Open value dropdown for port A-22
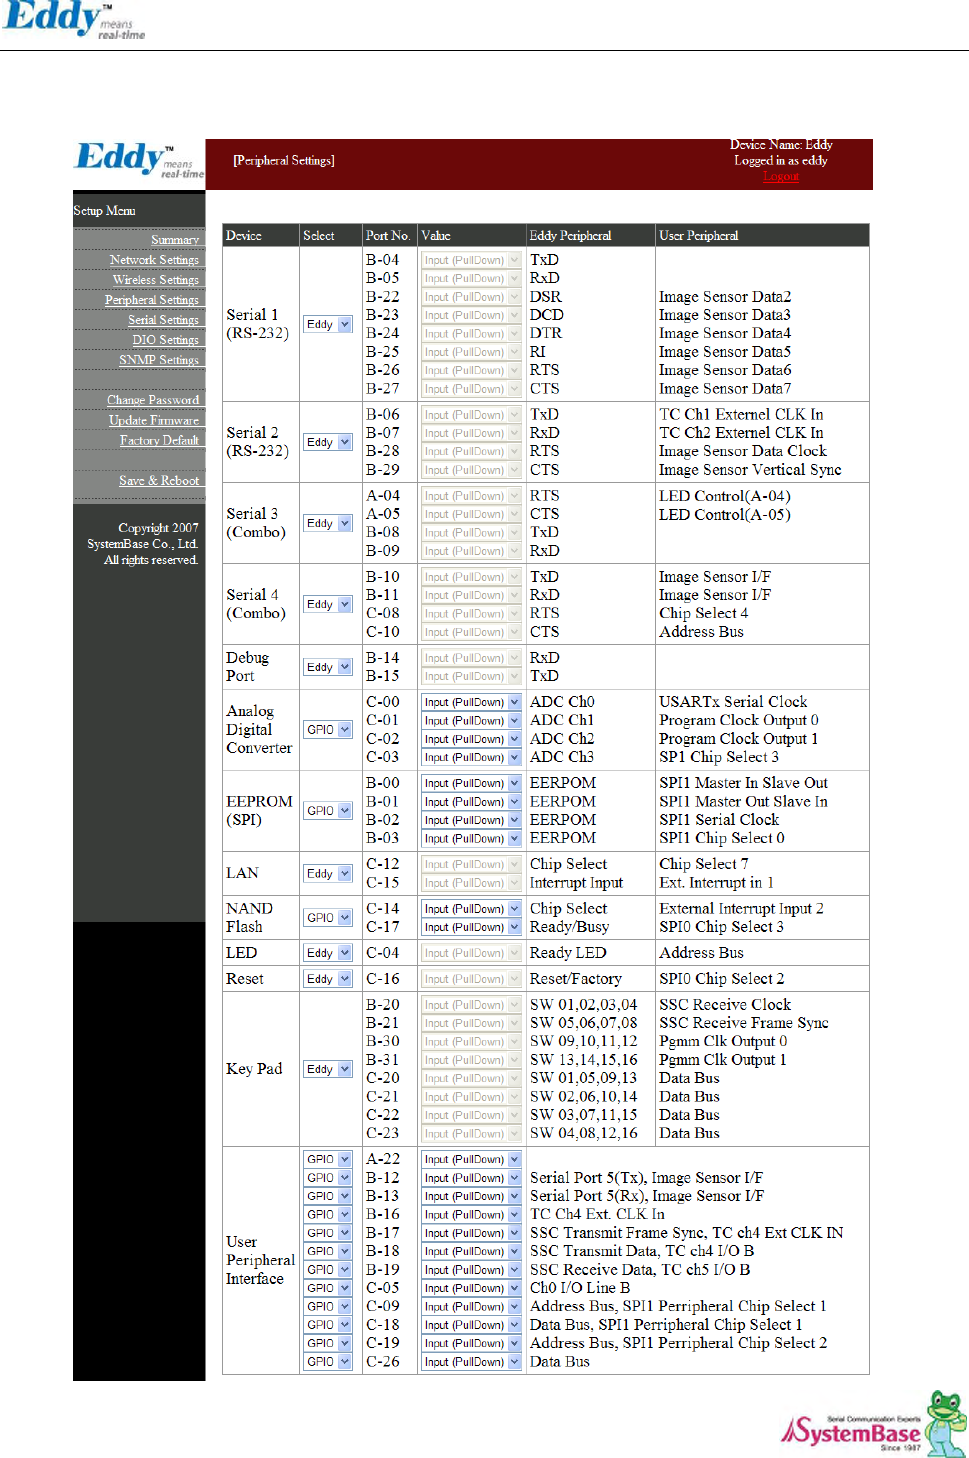 point(471,1160)
